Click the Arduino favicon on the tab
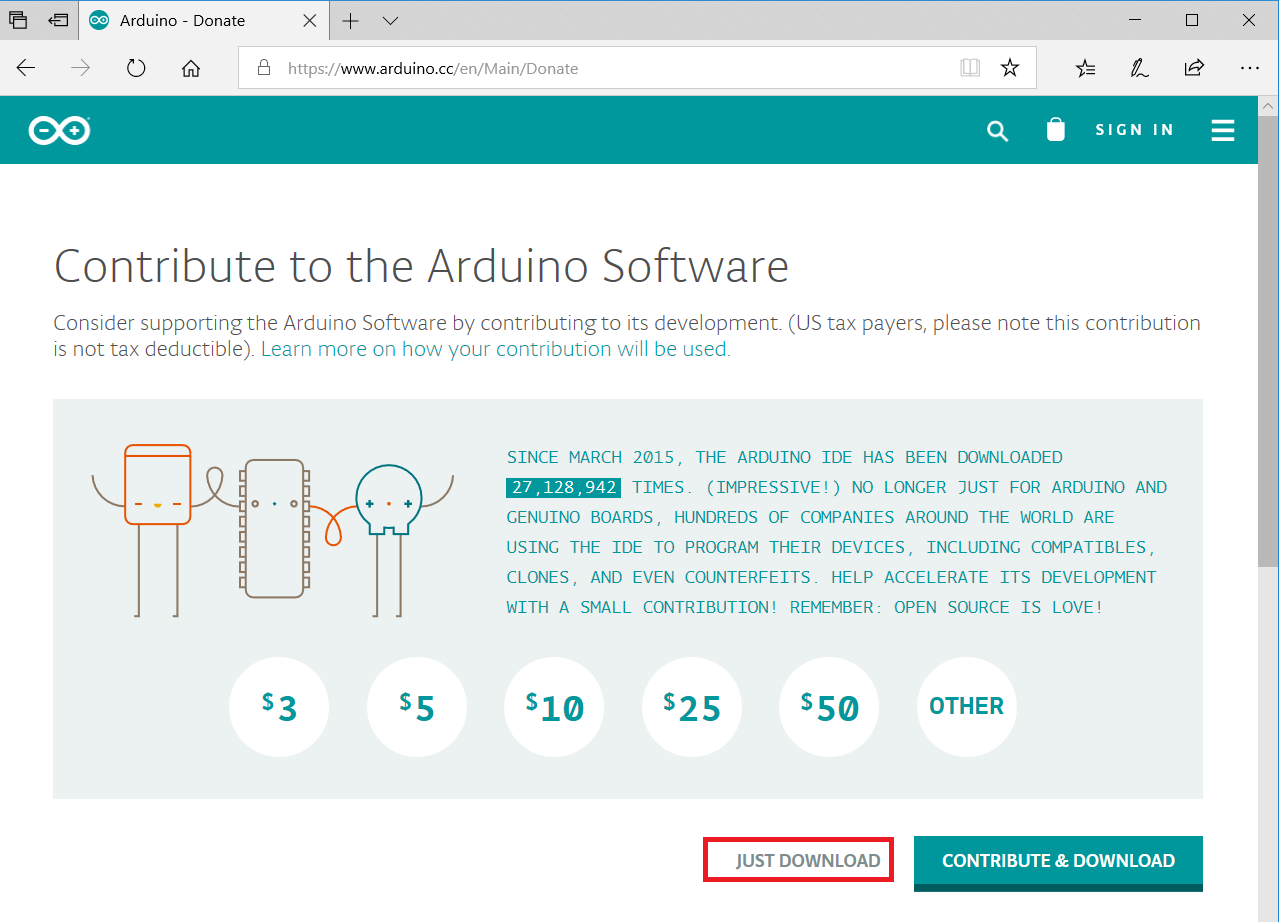Image resolution: width=1279 pixels, height=922 pixels. coord(99,20)
